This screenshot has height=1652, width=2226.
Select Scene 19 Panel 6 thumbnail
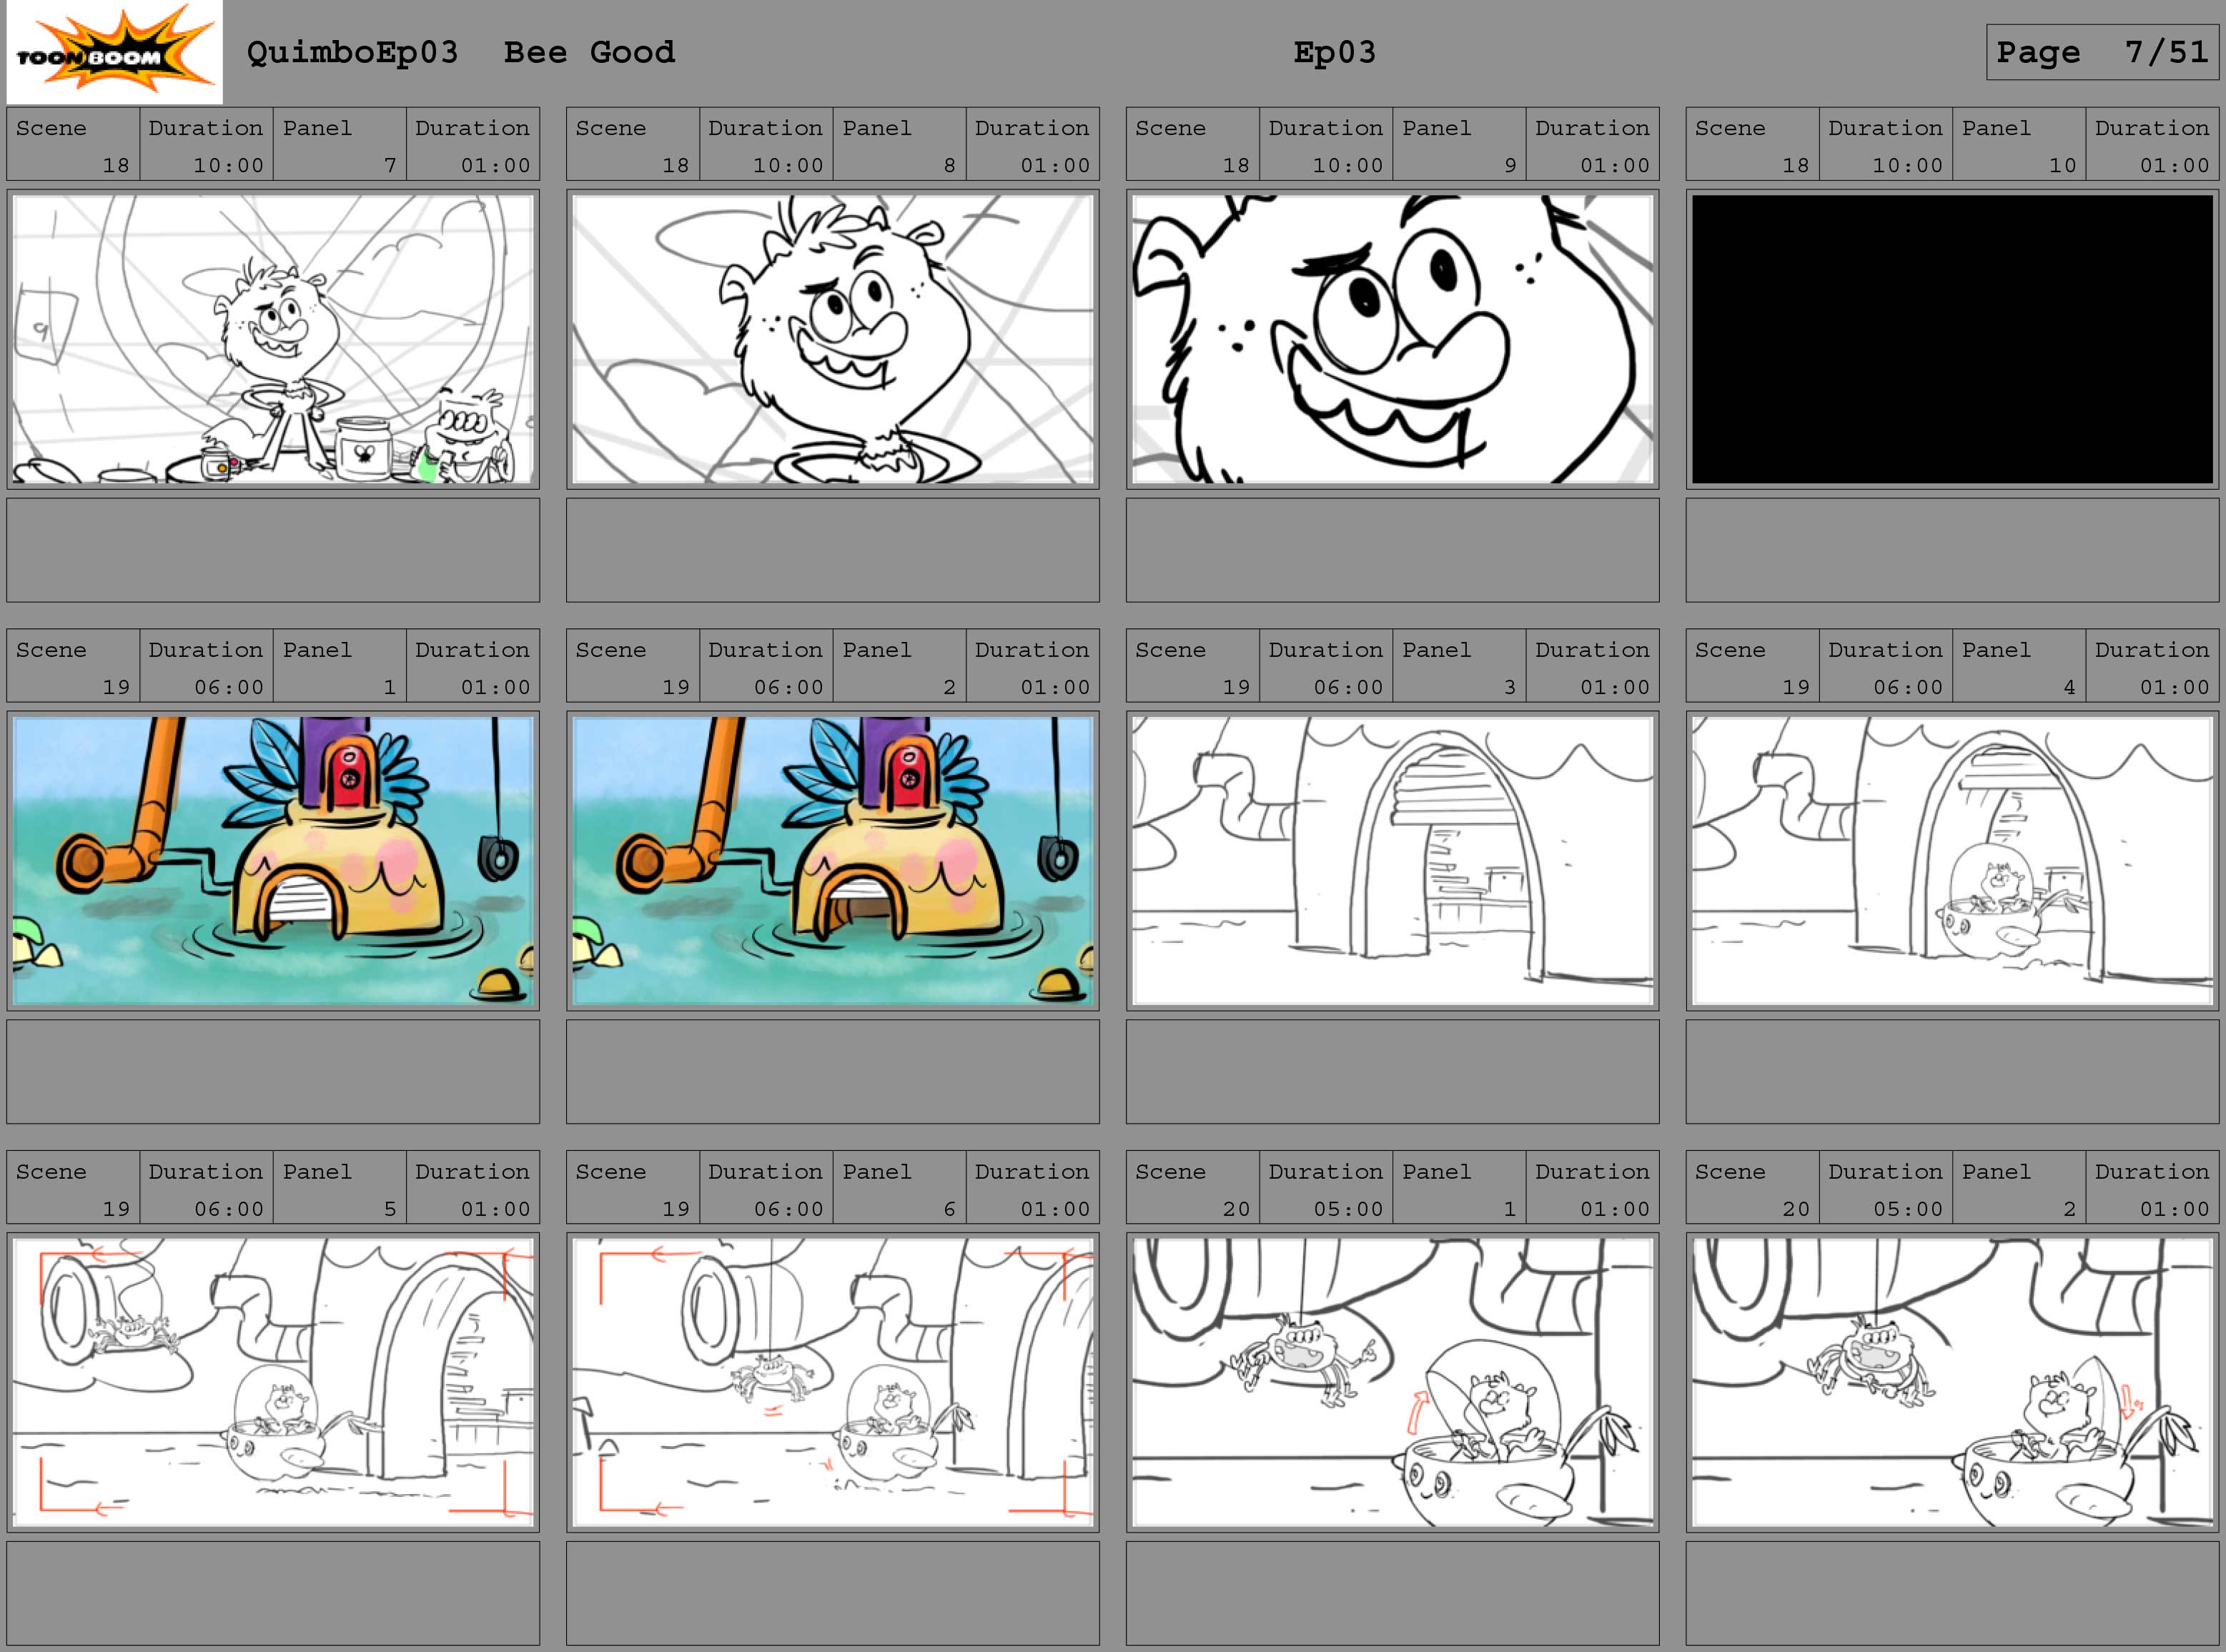pyautogui.click(x=833, y=1383)
